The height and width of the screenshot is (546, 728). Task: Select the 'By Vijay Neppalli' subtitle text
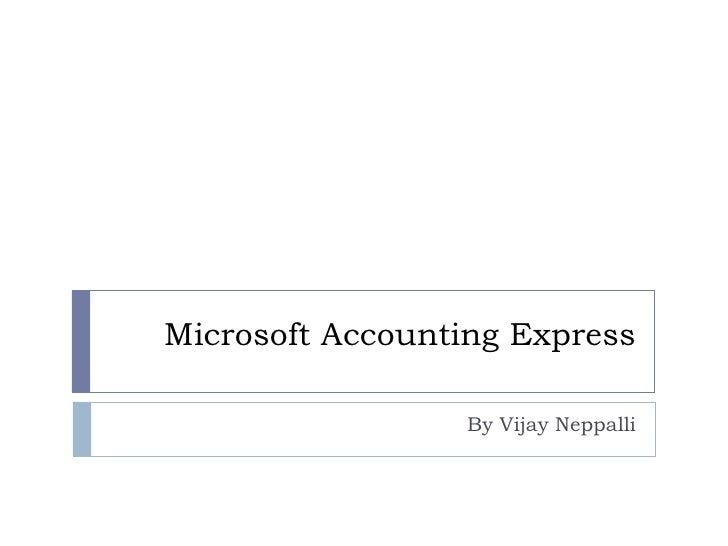(x=551, y=425)
